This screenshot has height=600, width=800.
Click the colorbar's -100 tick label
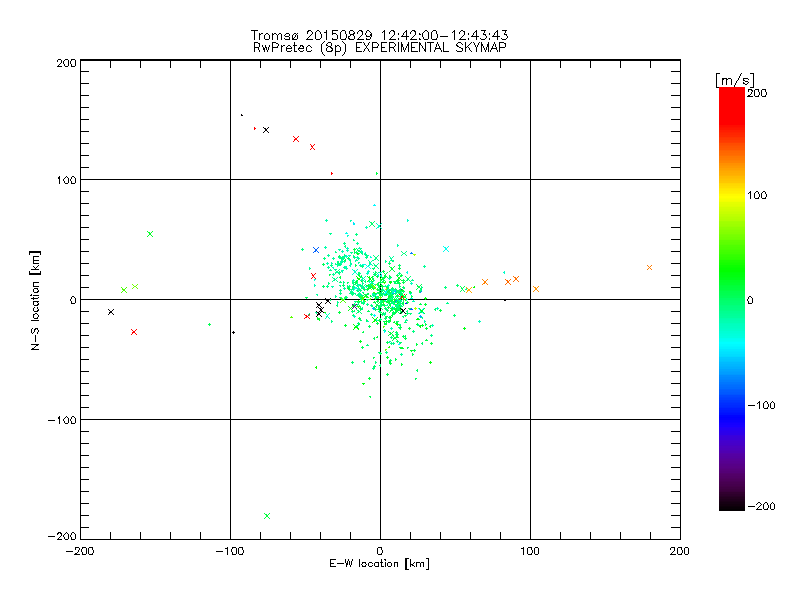[x=765, y=406]
